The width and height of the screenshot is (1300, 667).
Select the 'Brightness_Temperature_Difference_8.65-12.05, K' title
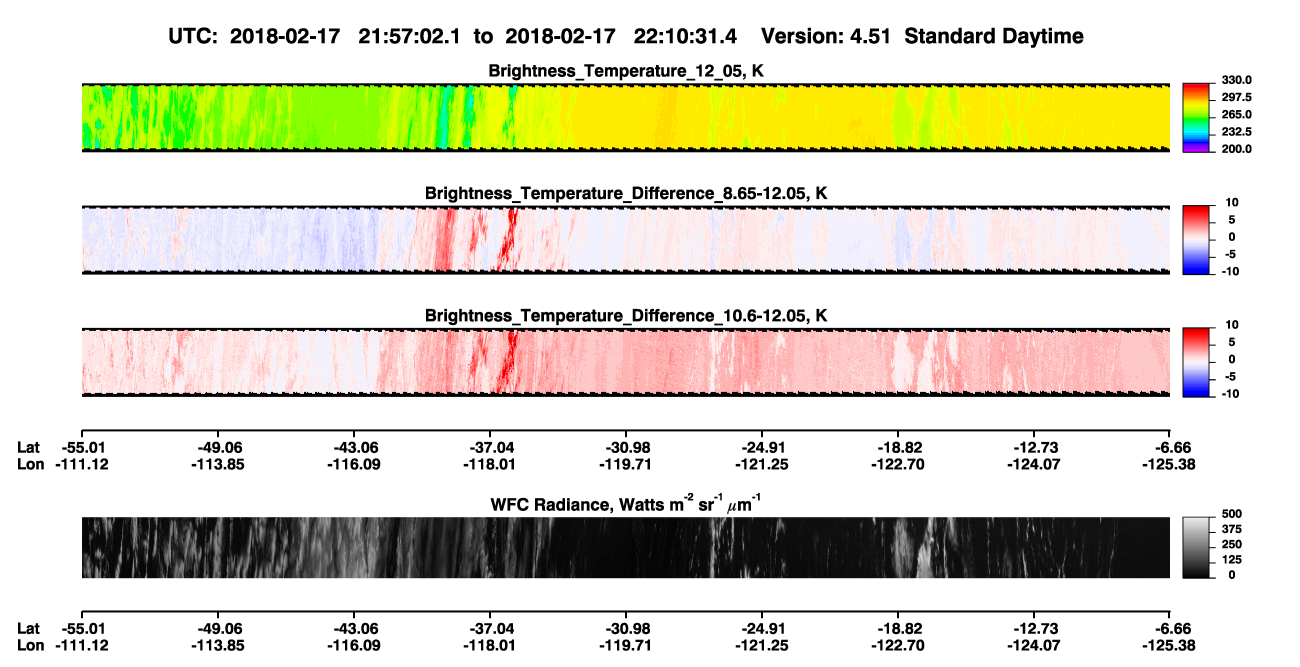pyautogui.click(x=626, y=193)
